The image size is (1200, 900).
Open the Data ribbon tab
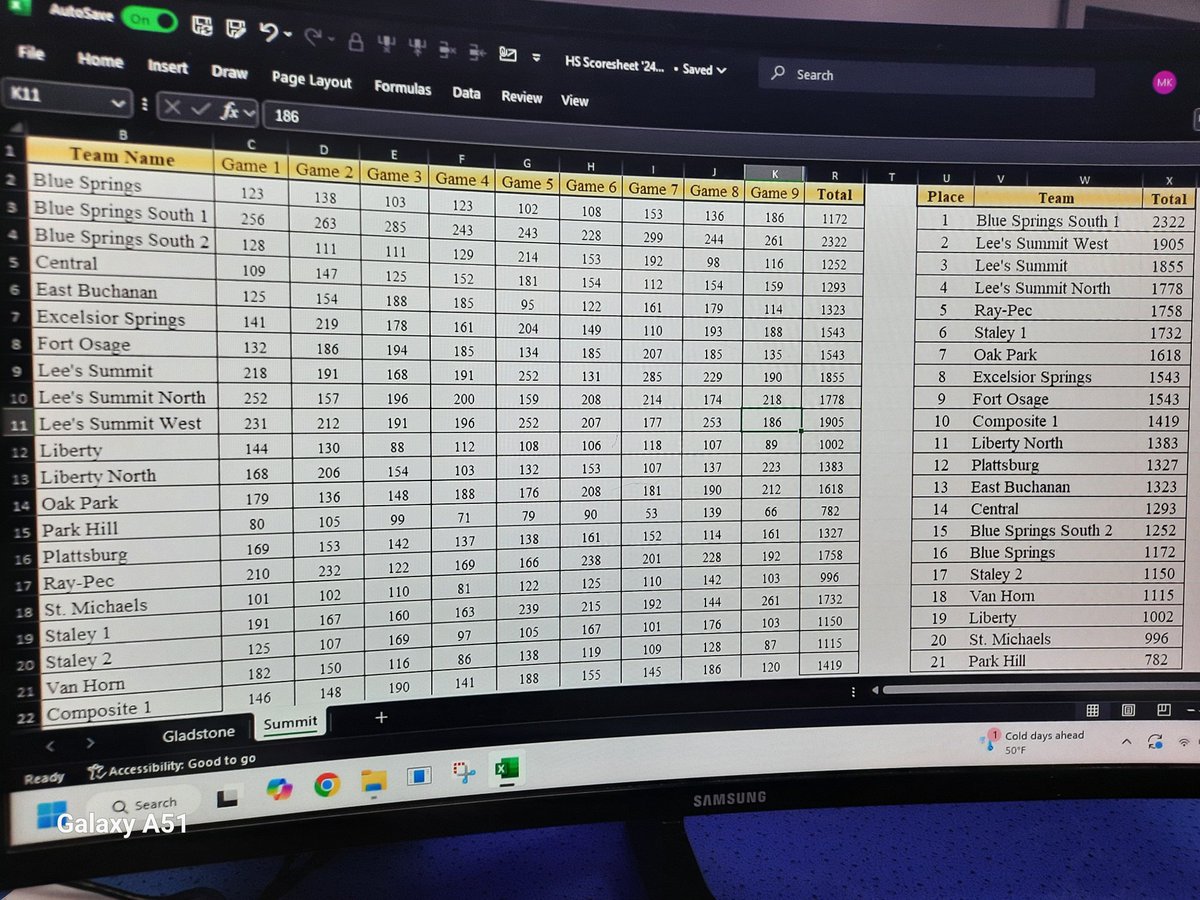[x=466, y=92]
